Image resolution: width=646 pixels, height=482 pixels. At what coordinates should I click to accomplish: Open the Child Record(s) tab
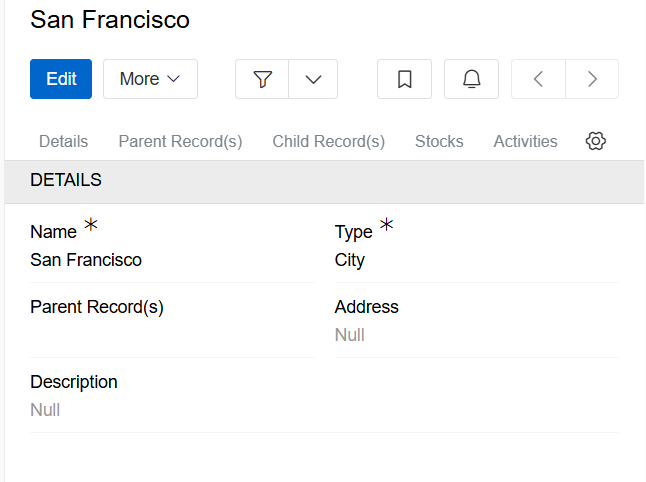(x=328, y=142)
